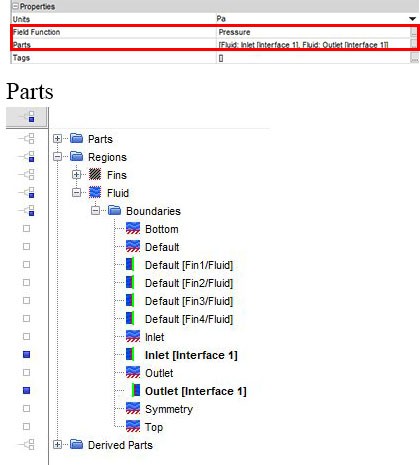Check the box for the Top boundary
Image resolution: width=420 pixels, height=465 pixels.
pos(26,427)
